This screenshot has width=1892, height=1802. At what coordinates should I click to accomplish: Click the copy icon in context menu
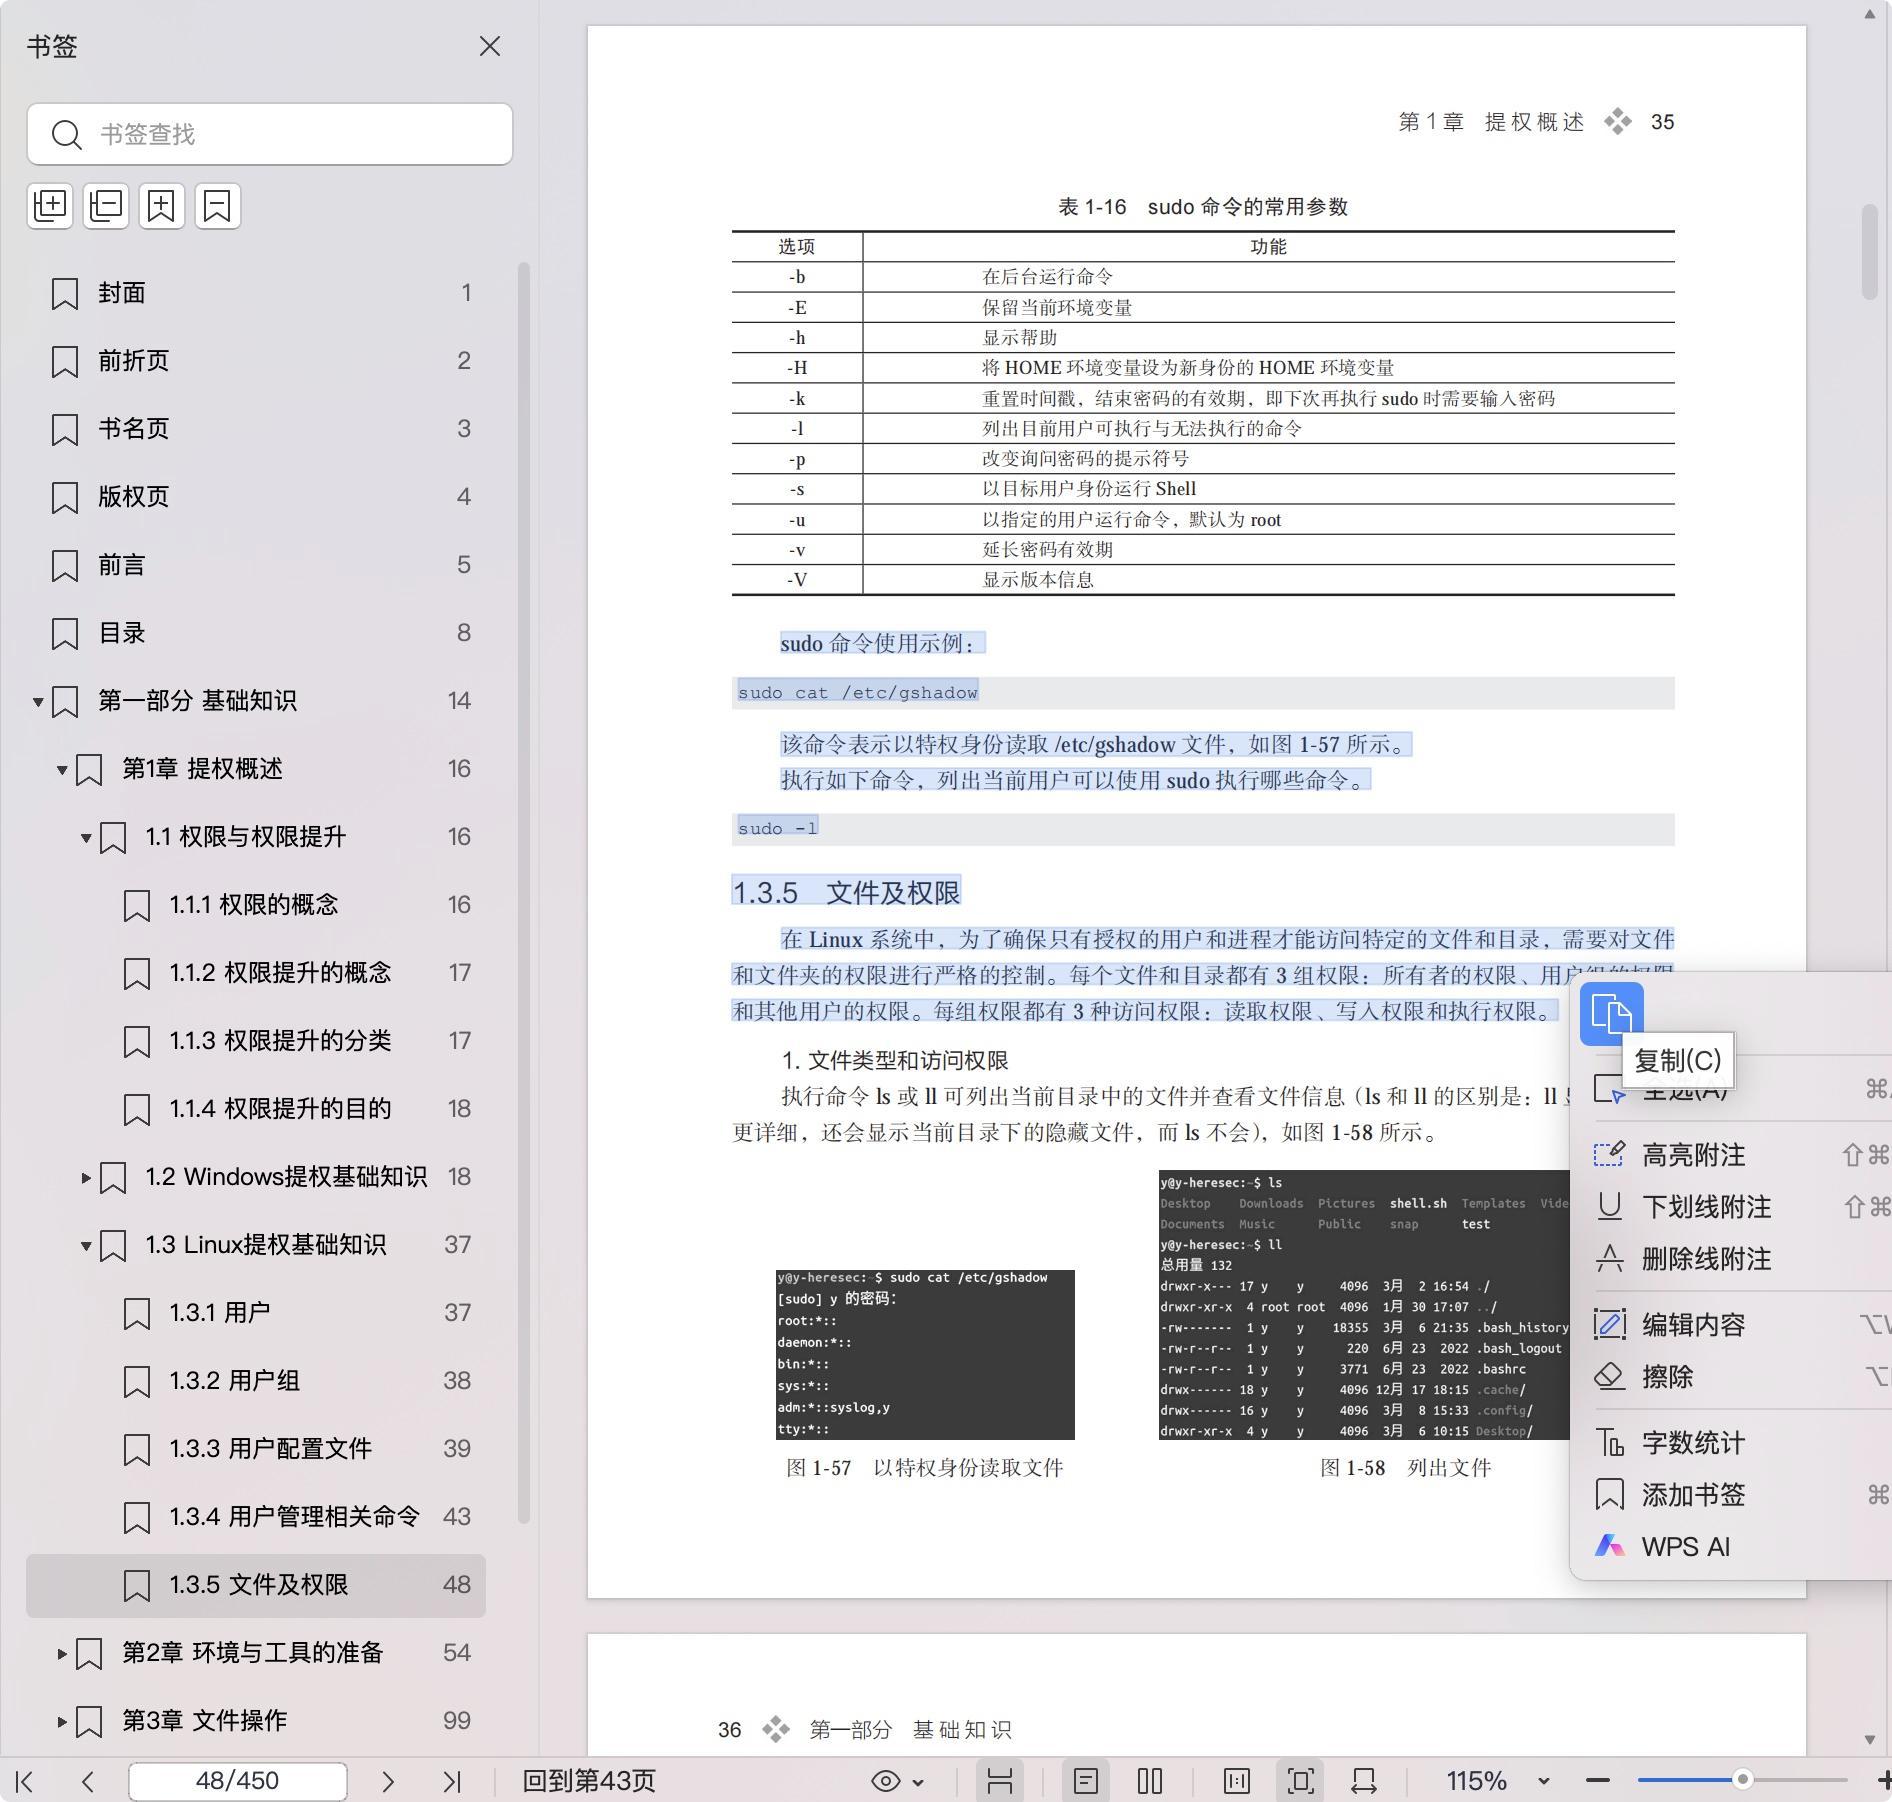point(1611,1013)
